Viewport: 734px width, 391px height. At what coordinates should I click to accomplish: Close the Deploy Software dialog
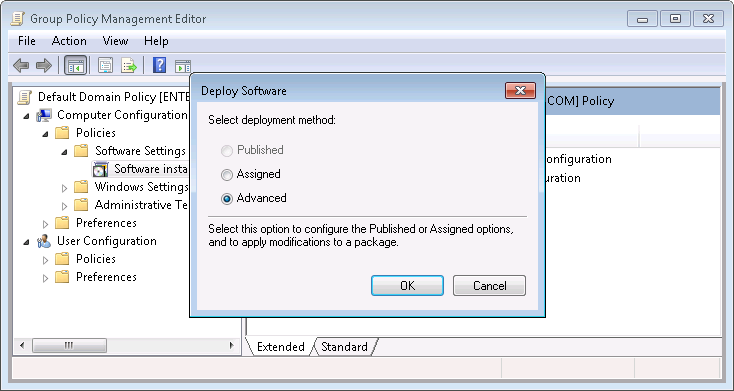tap(520, 91)
